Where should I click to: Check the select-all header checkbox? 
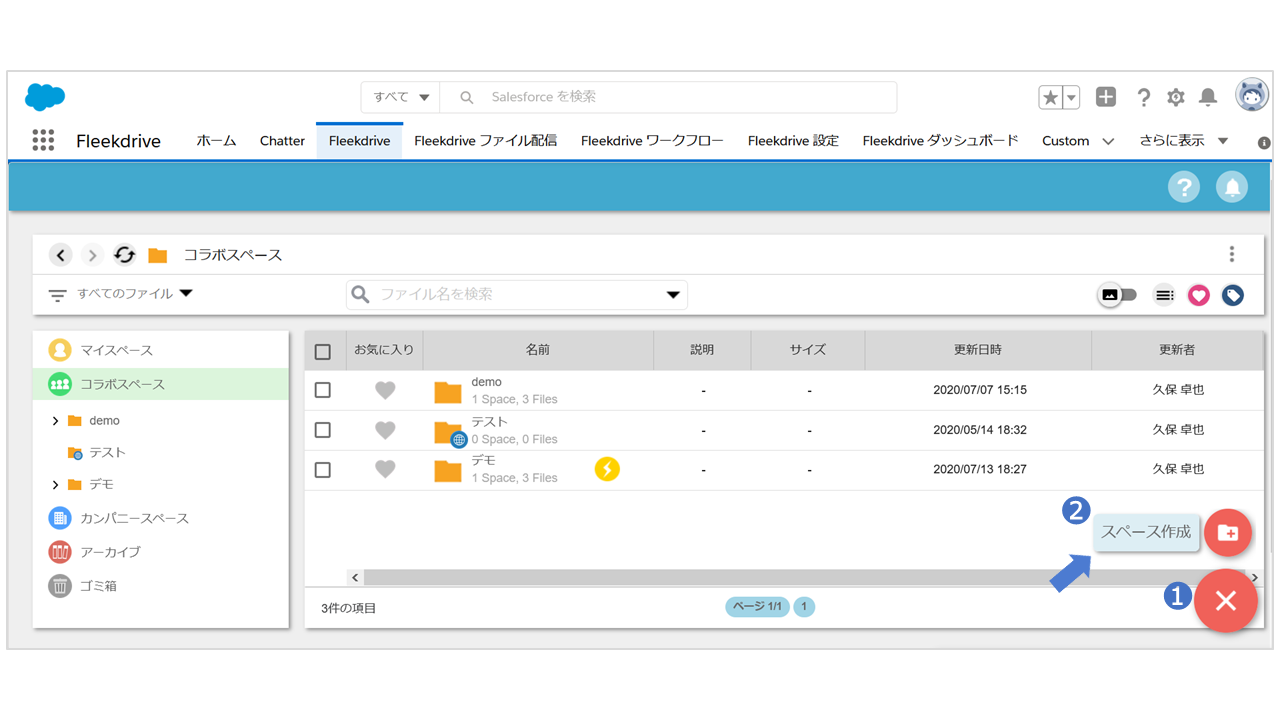coord(322,352)
